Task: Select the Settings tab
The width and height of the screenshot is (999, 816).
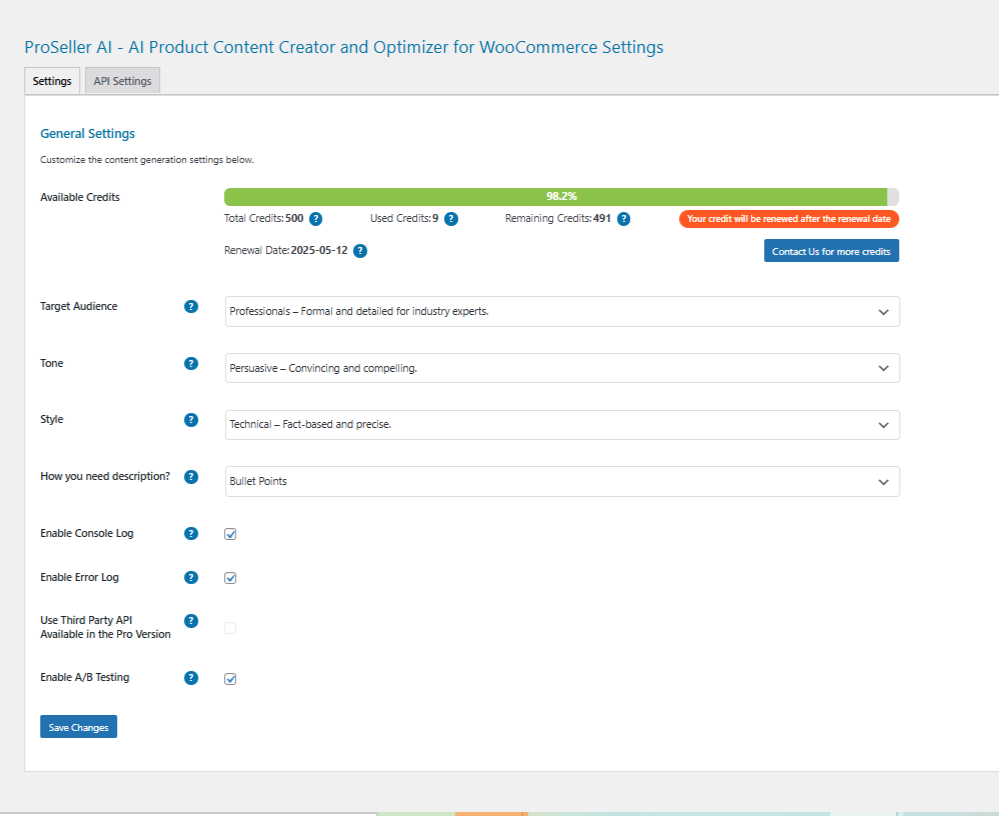Action: click(x=52, y=81)
